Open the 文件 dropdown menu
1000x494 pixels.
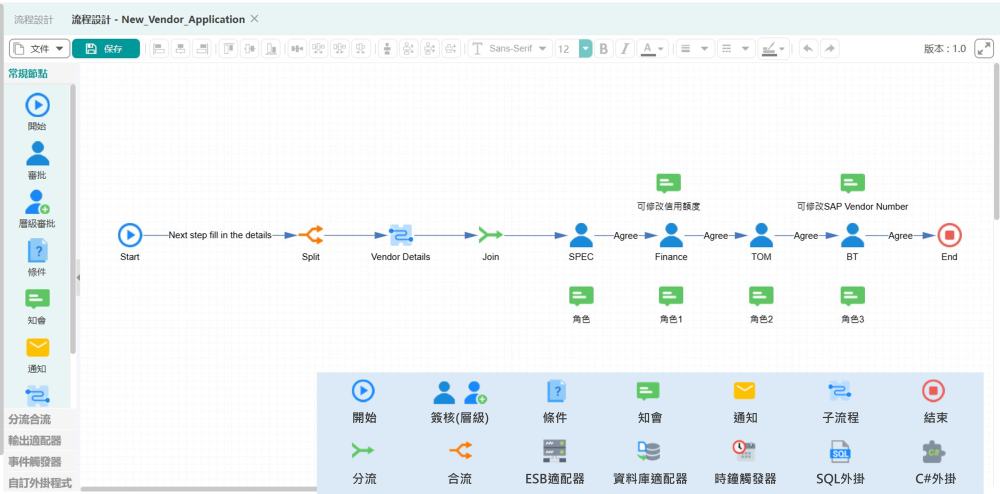pyautogui.click(x=39, y=49)
